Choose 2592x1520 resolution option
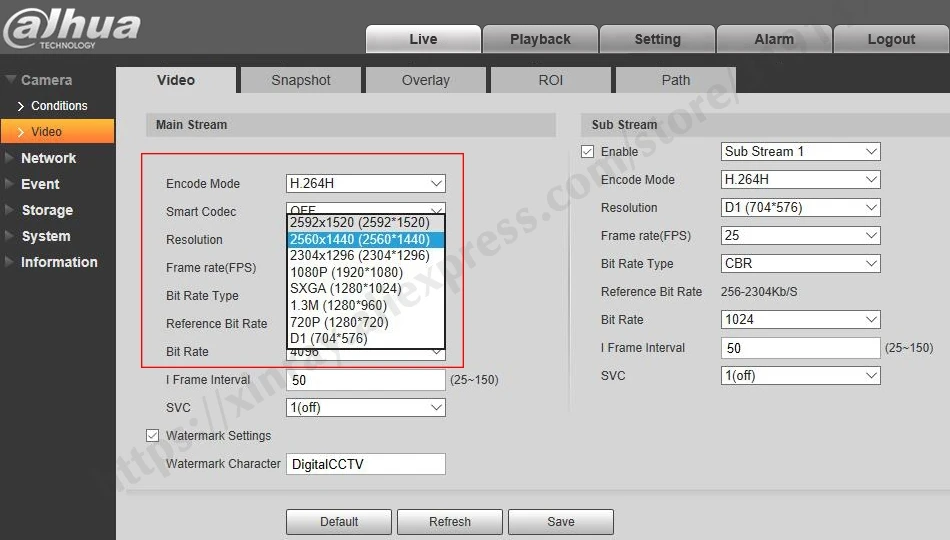The height and width of the screenshot is (540, 950). [365, 222]
